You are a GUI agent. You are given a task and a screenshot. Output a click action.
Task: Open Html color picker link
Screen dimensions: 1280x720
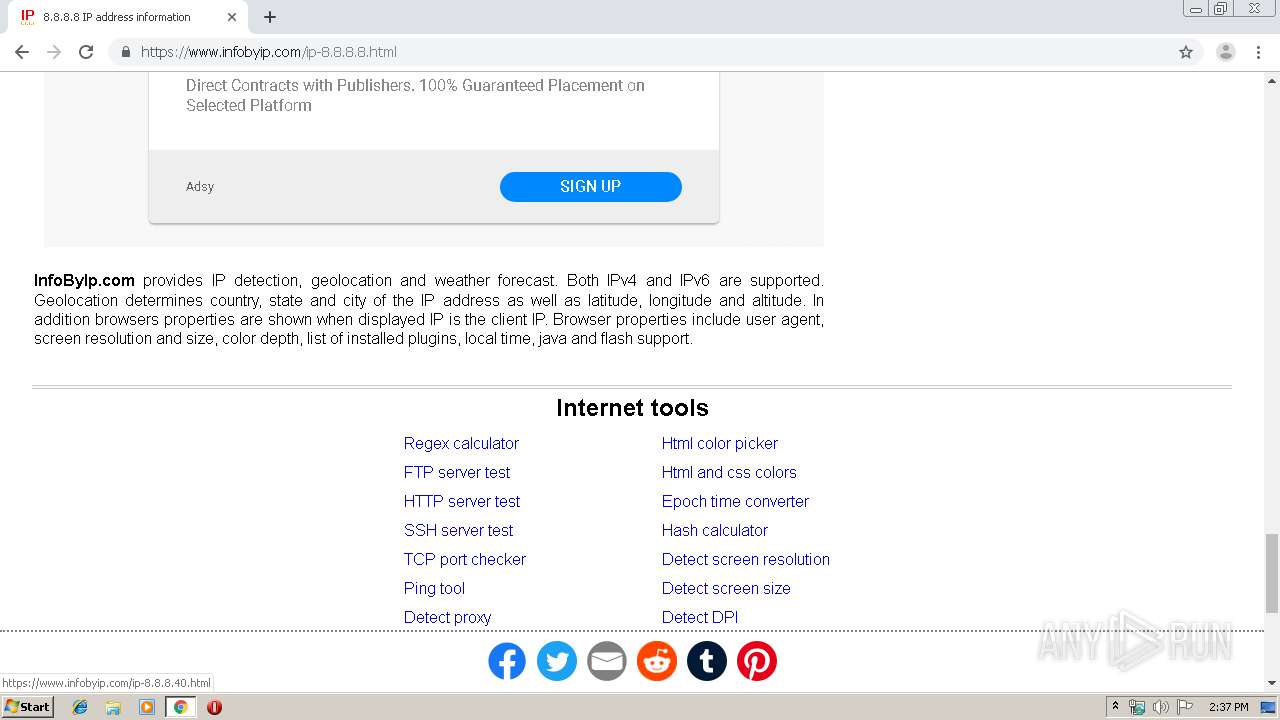click(x=720, y=443)
